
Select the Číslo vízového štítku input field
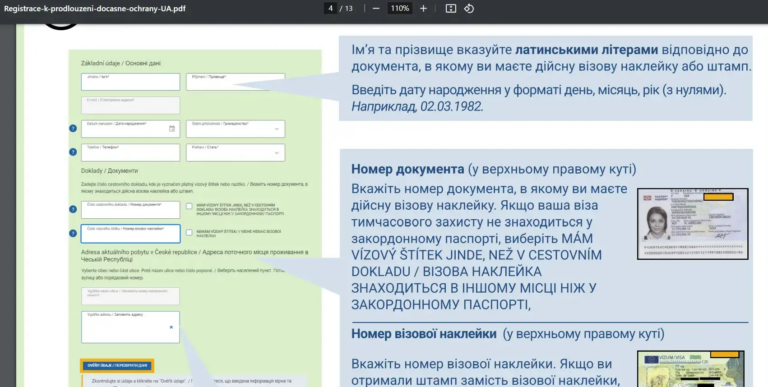click(x=130, y=234)
